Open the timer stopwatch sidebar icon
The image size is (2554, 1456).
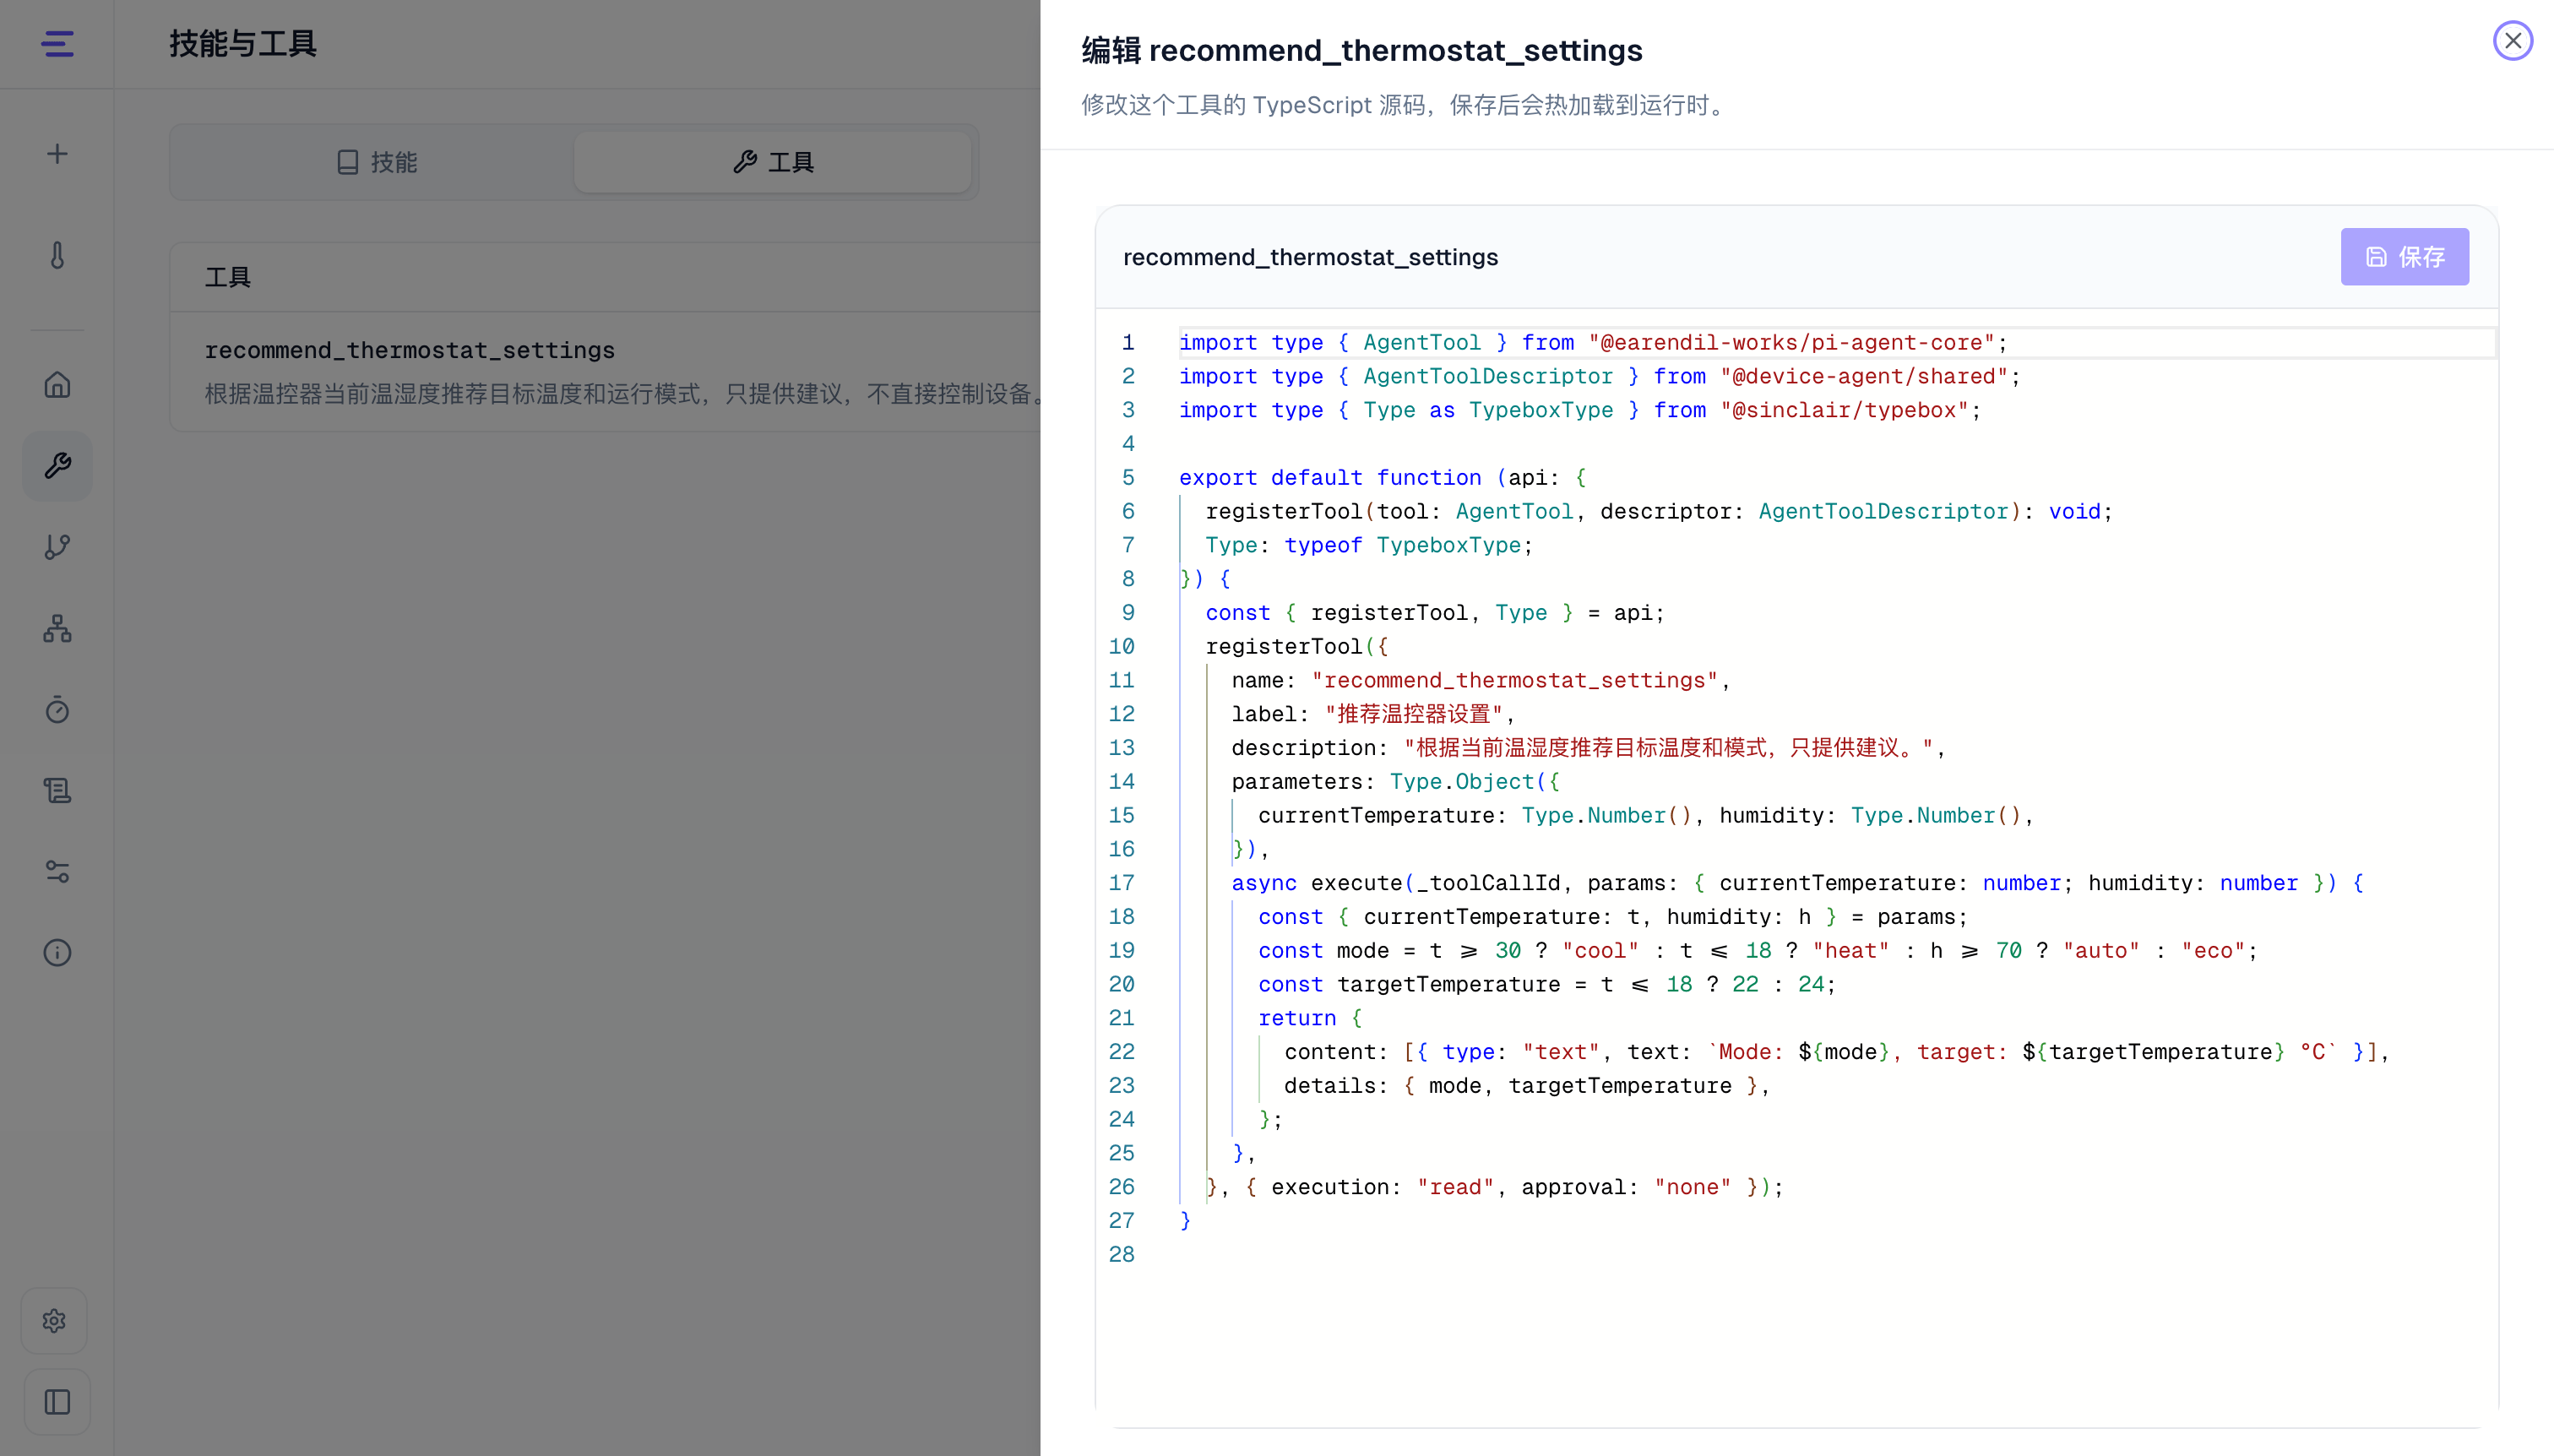(x=57, y=710)
